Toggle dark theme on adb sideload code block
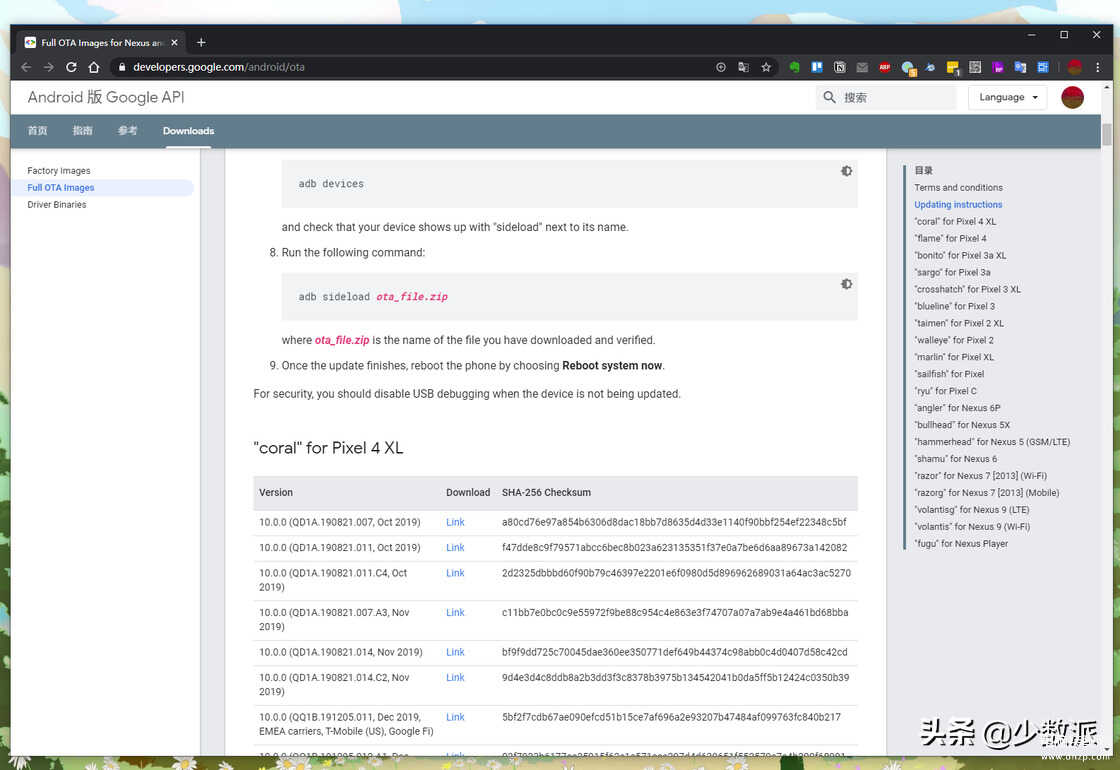1120x770 pixels. pos(846,284)
